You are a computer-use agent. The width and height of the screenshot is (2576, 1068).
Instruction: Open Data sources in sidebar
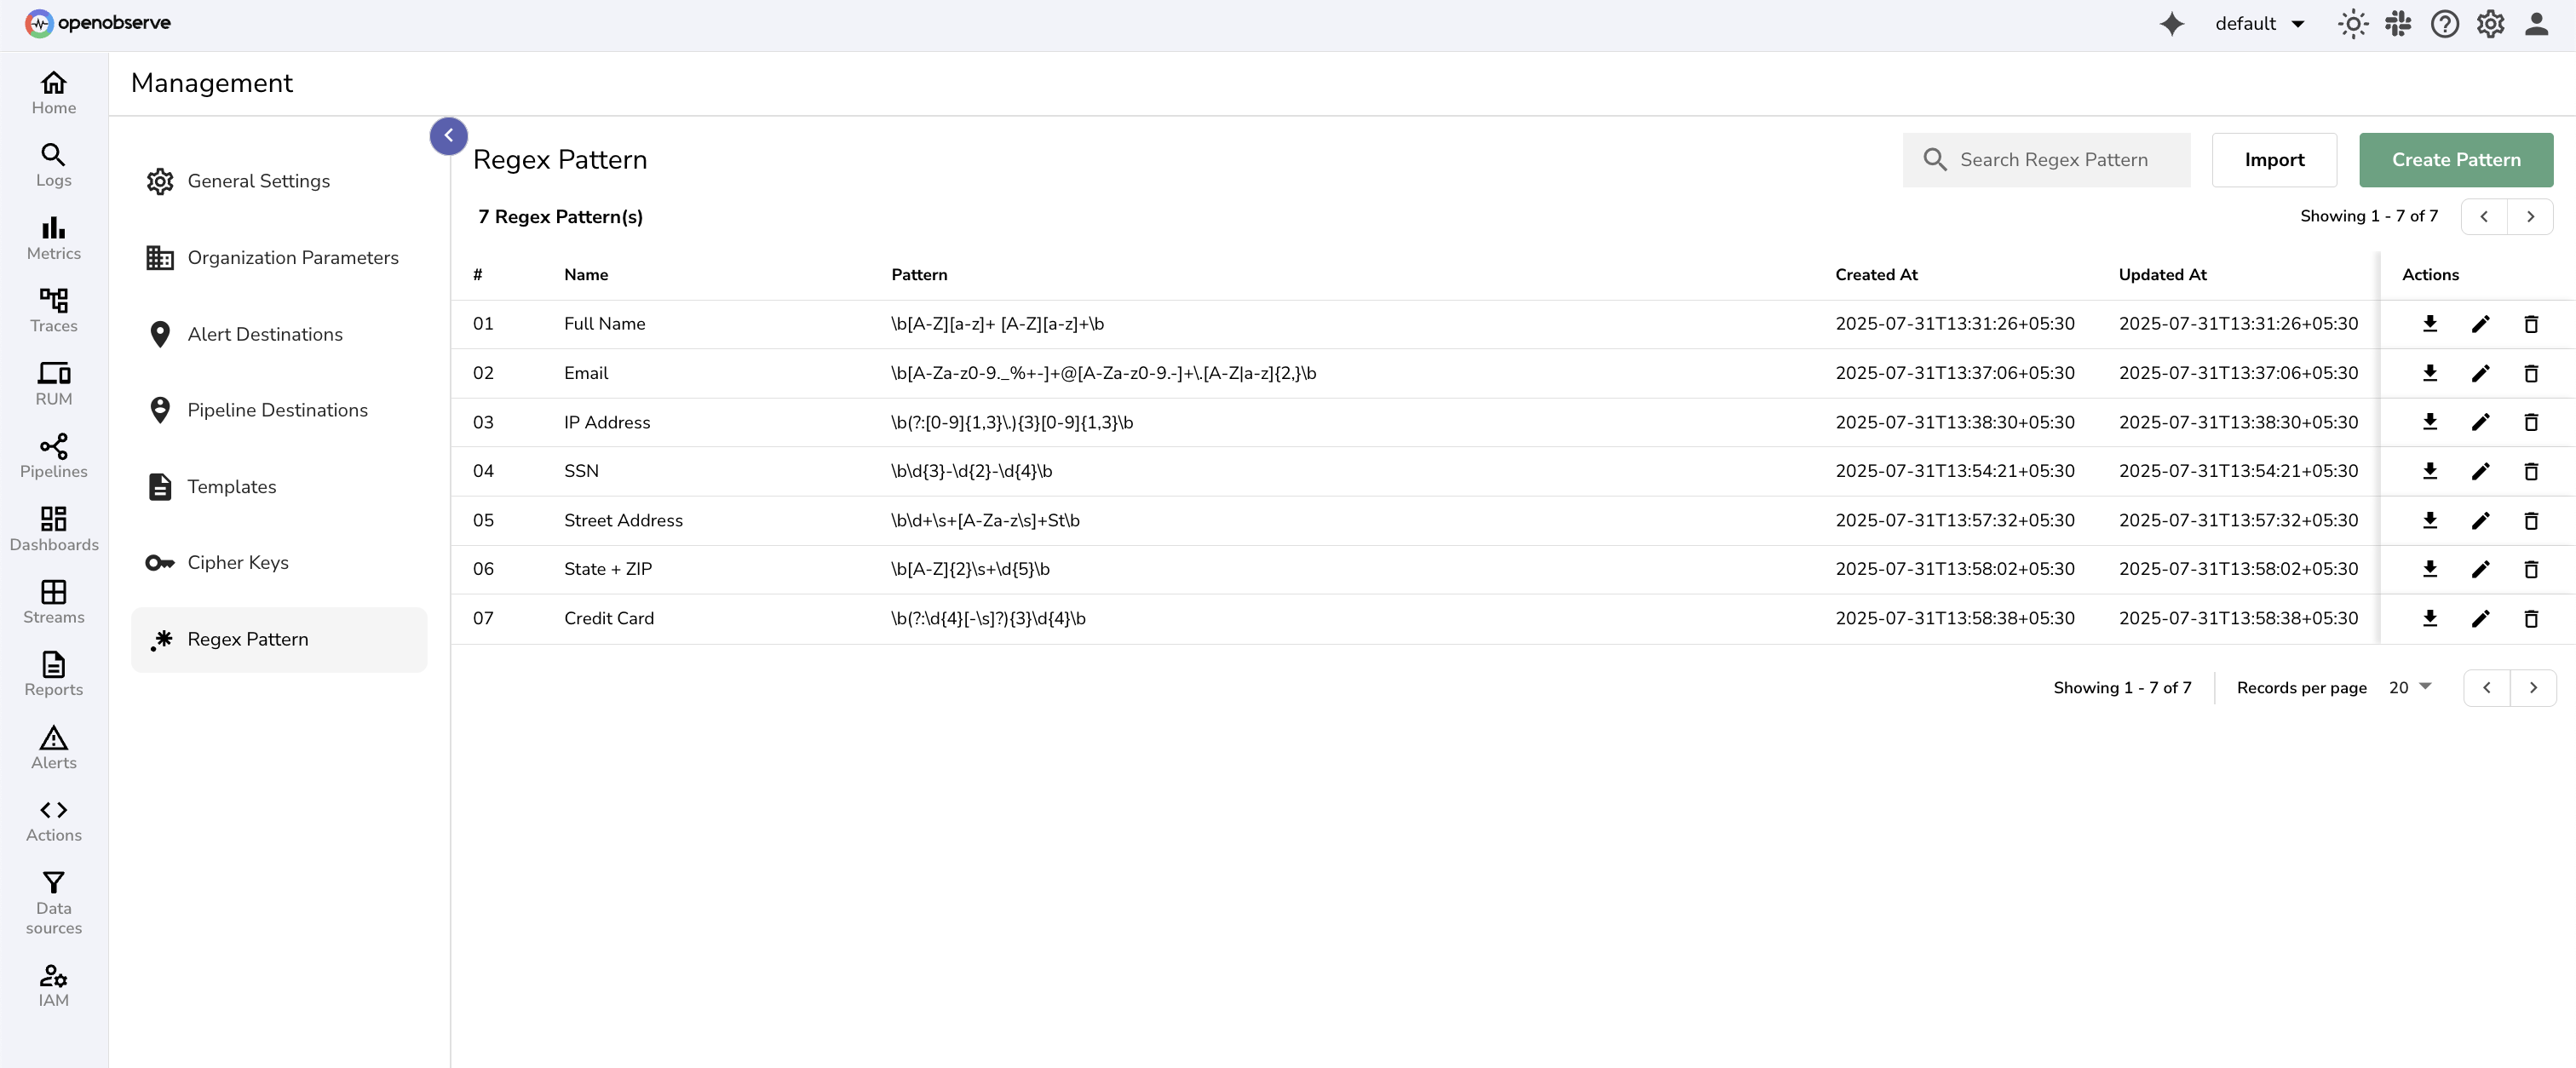coord(54,903)
